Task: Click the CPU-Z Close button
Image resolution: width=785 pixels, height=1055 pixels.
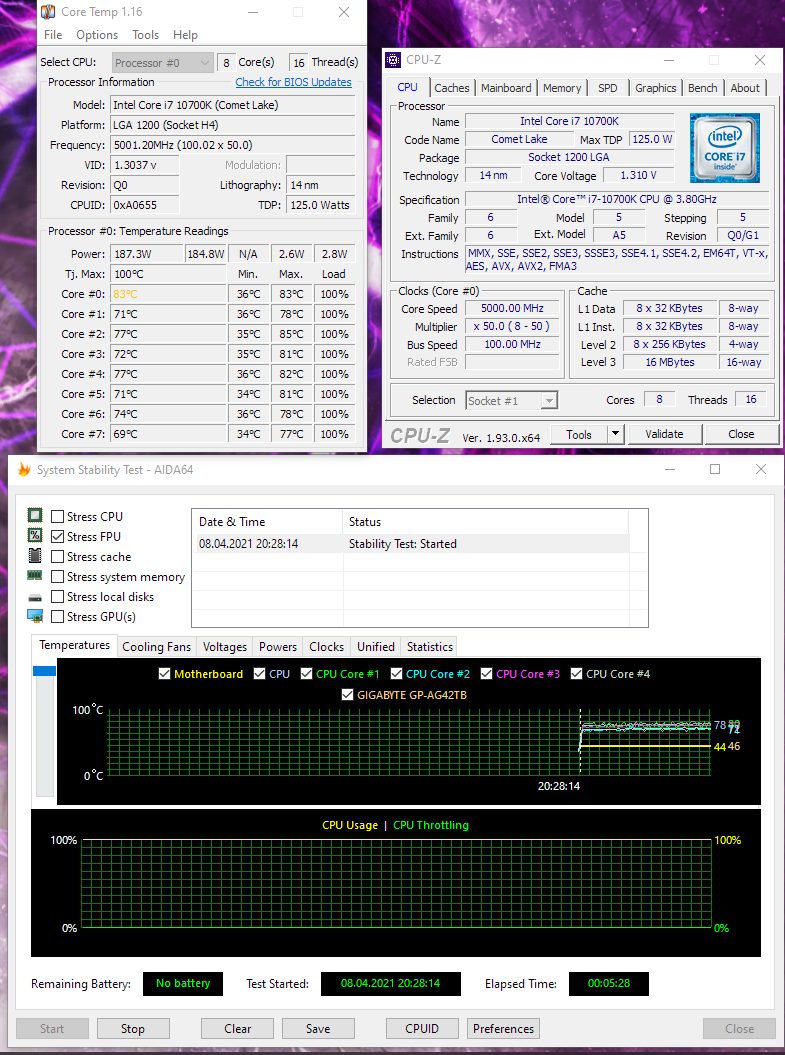Action: [741, 434]
